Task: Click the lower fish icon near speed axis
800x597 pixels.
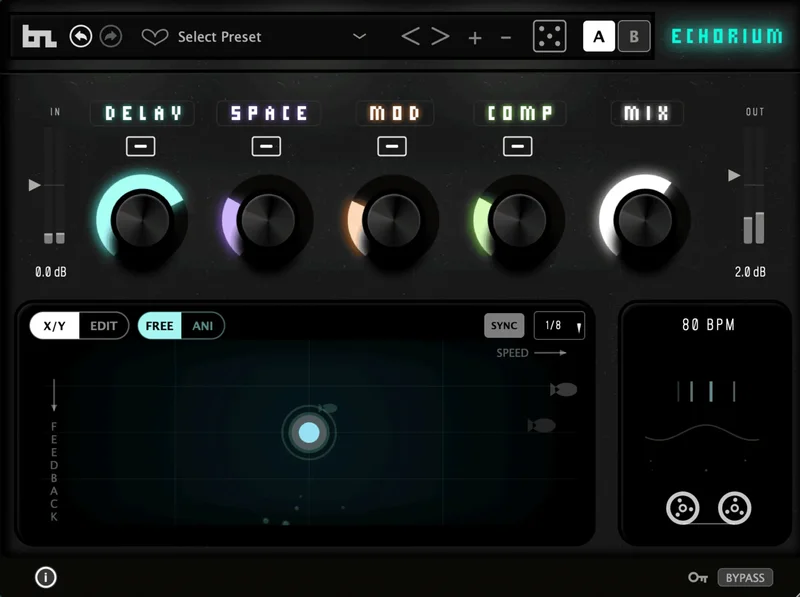Action: [x=541, y=425]
